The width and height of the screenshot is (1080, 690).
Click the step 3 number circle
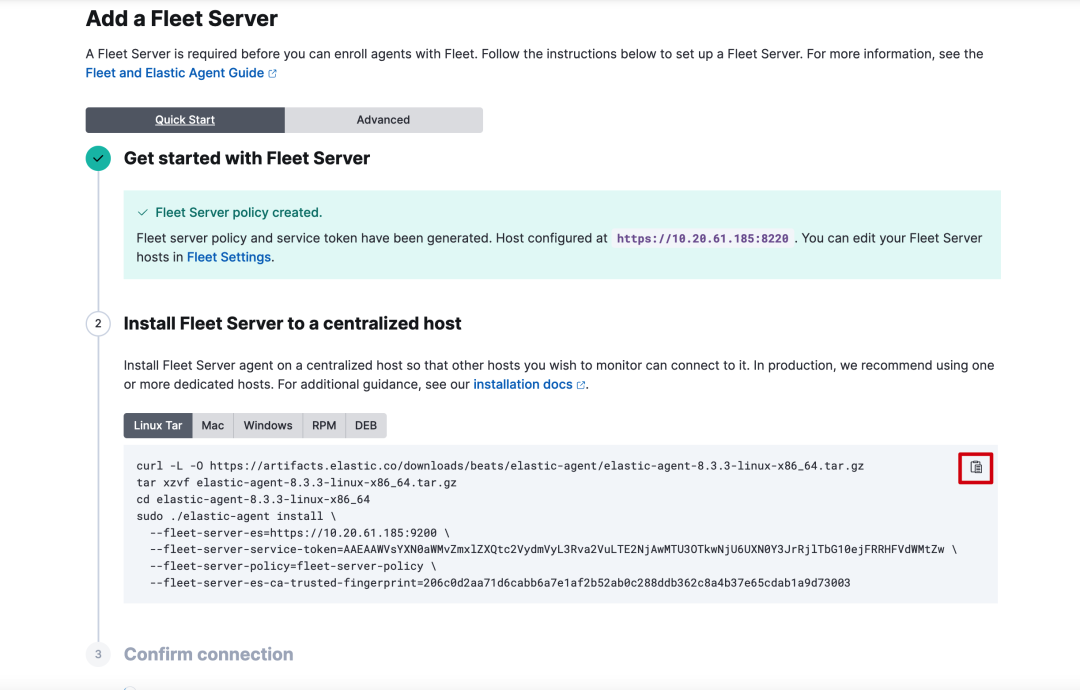(98, 655)
